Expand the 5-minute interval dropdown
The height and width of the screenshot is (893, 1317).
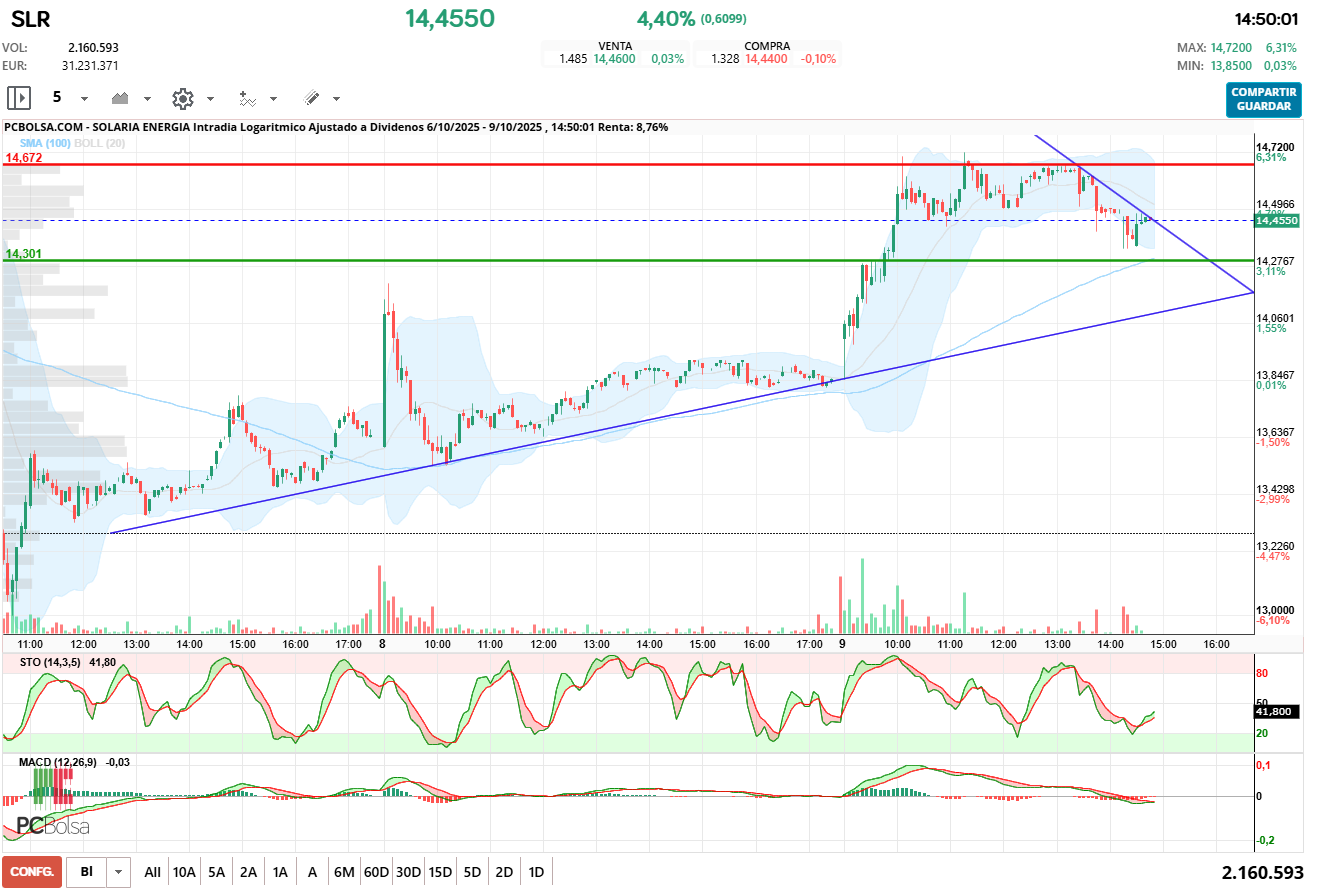85,99
